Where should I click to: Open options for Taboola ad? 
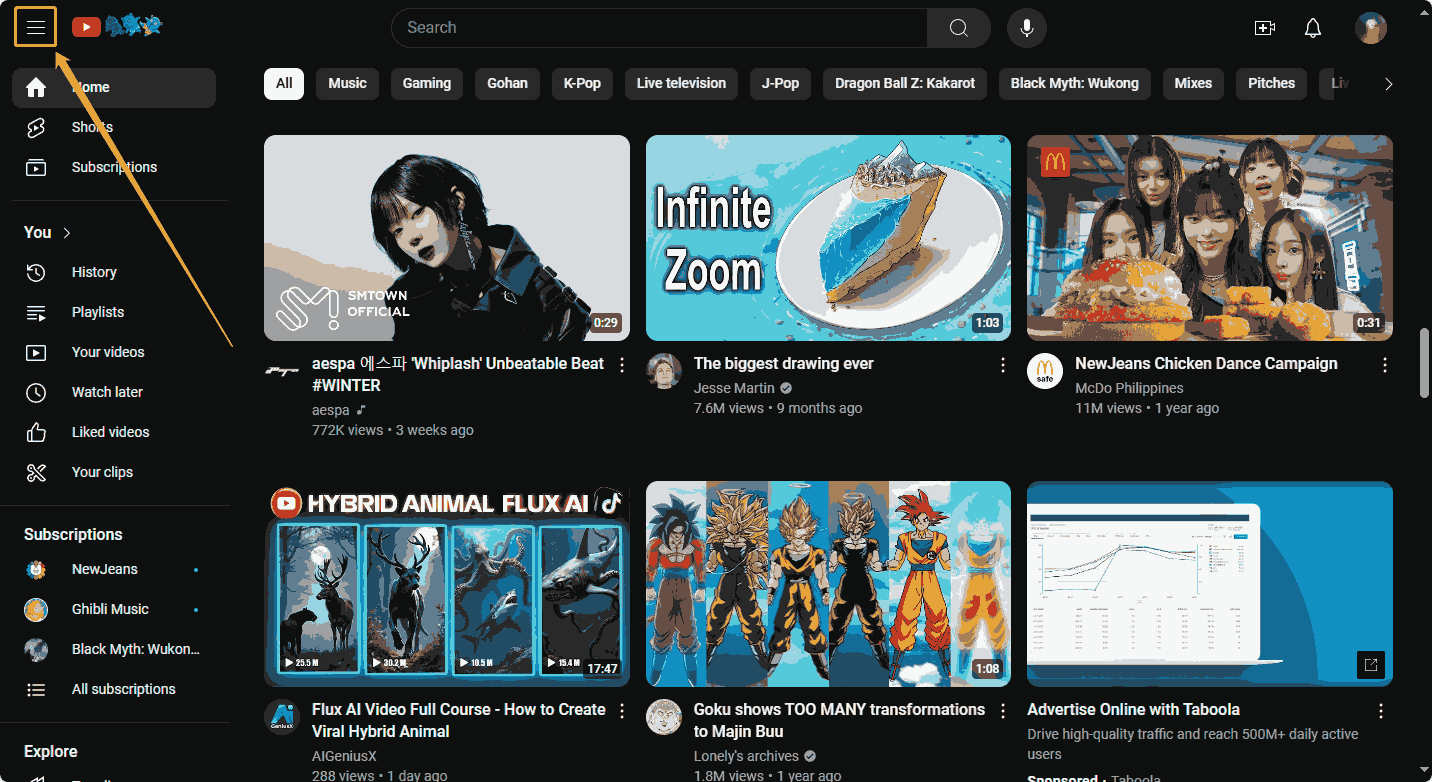pos(1381,711)
